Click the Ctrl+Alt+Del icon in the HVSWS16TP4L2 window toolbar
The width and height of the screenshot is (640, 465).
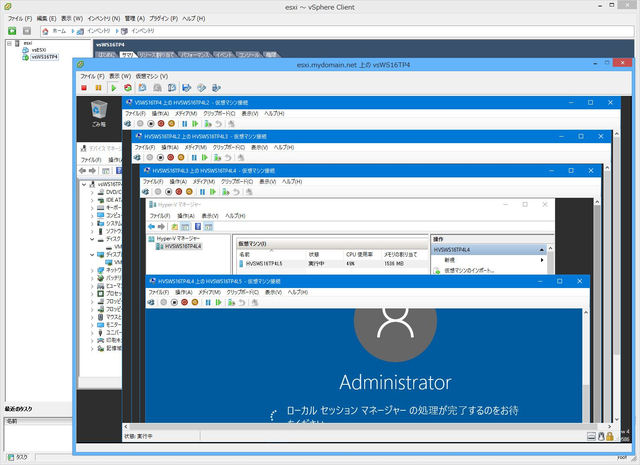point(128,123)
